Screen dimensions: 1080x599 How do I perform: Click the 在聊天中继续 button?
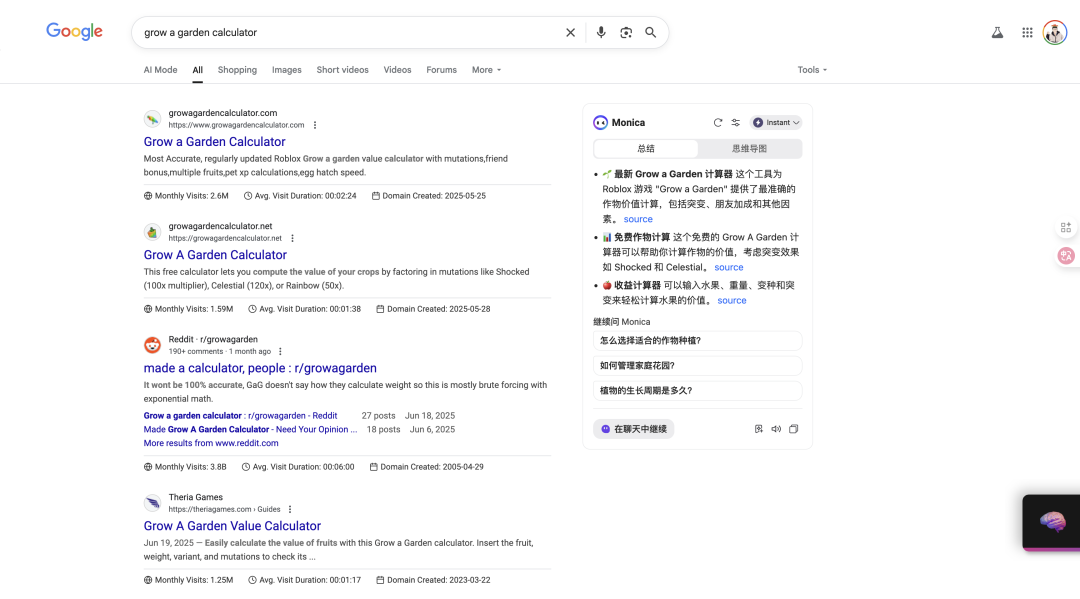coord(634,429)
